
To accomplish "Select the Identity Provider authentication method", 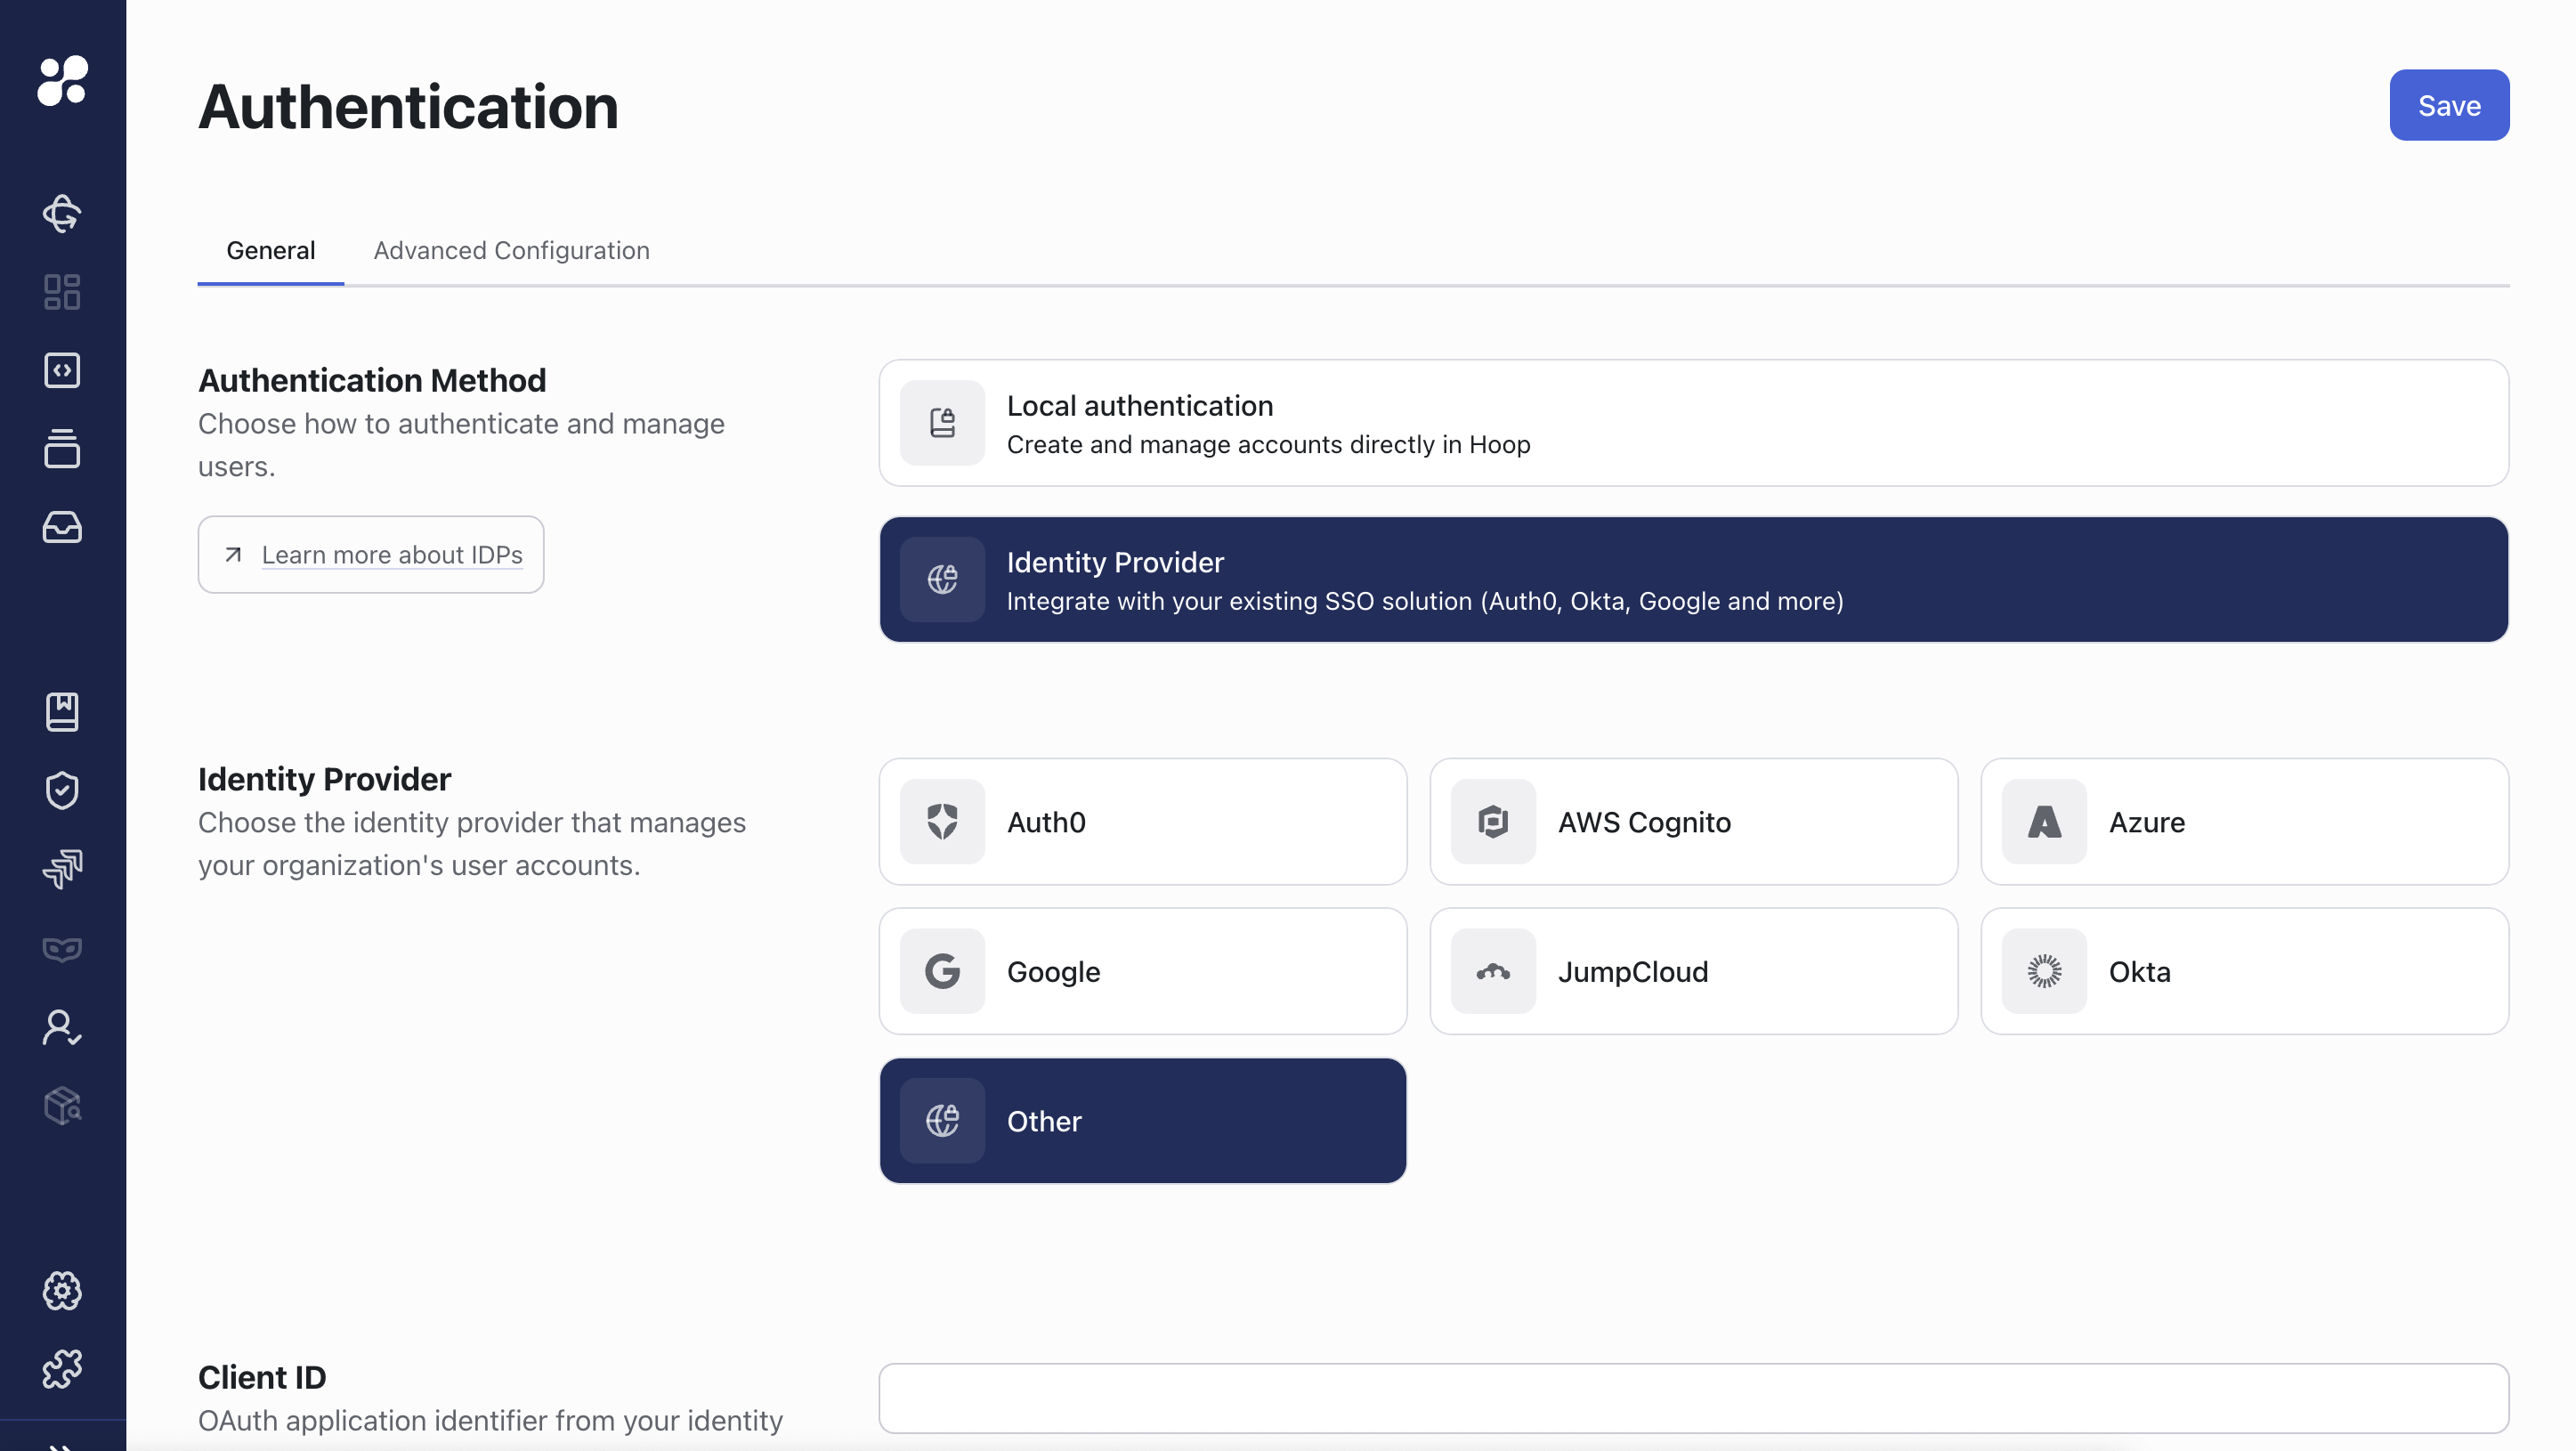I will 1692,580.
